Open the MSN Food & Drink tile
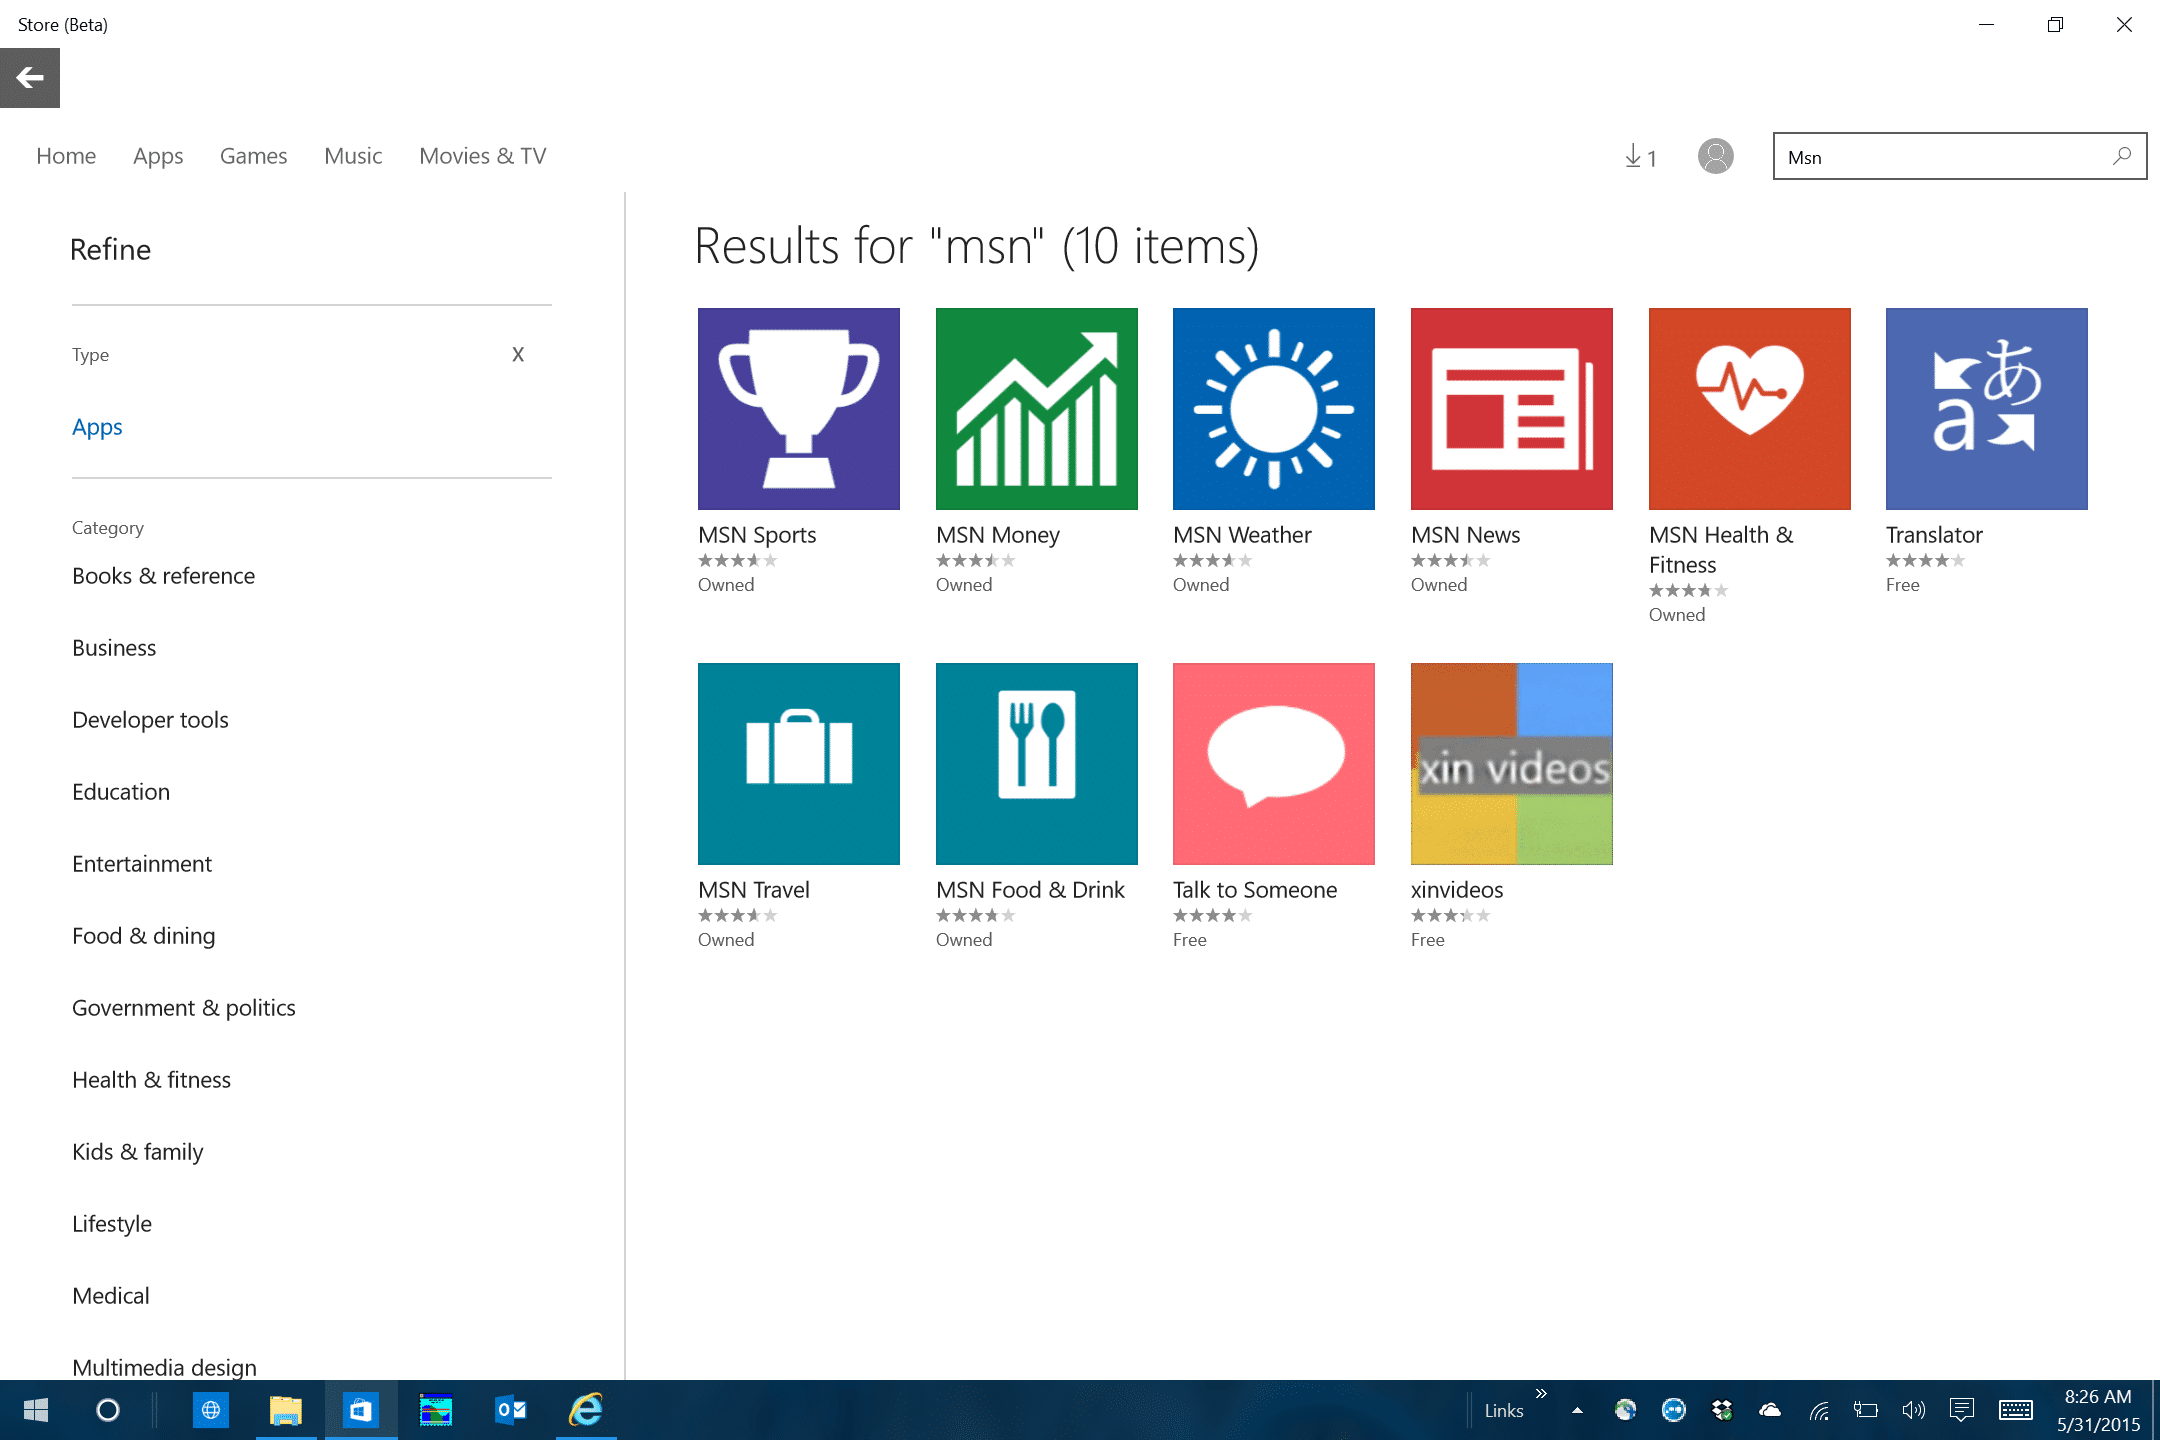The image size is (2160, 1440). [1036, 764]
